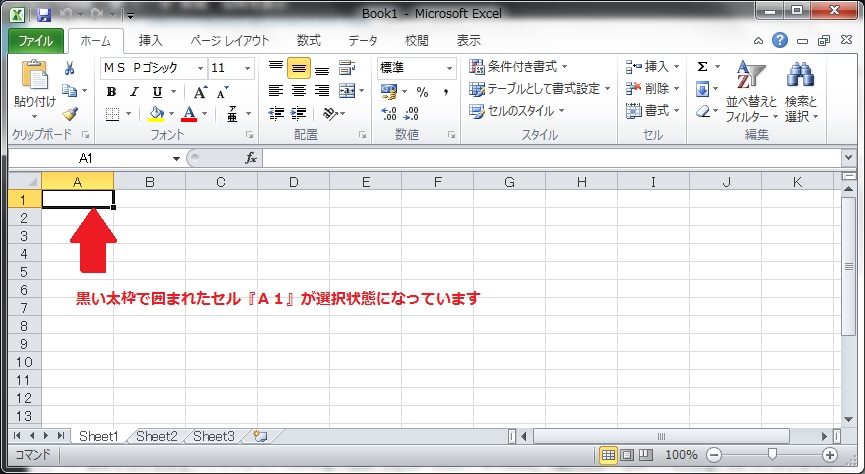
Task: Switch to ページ レイアウト tab
Action: tap(229, 41)
